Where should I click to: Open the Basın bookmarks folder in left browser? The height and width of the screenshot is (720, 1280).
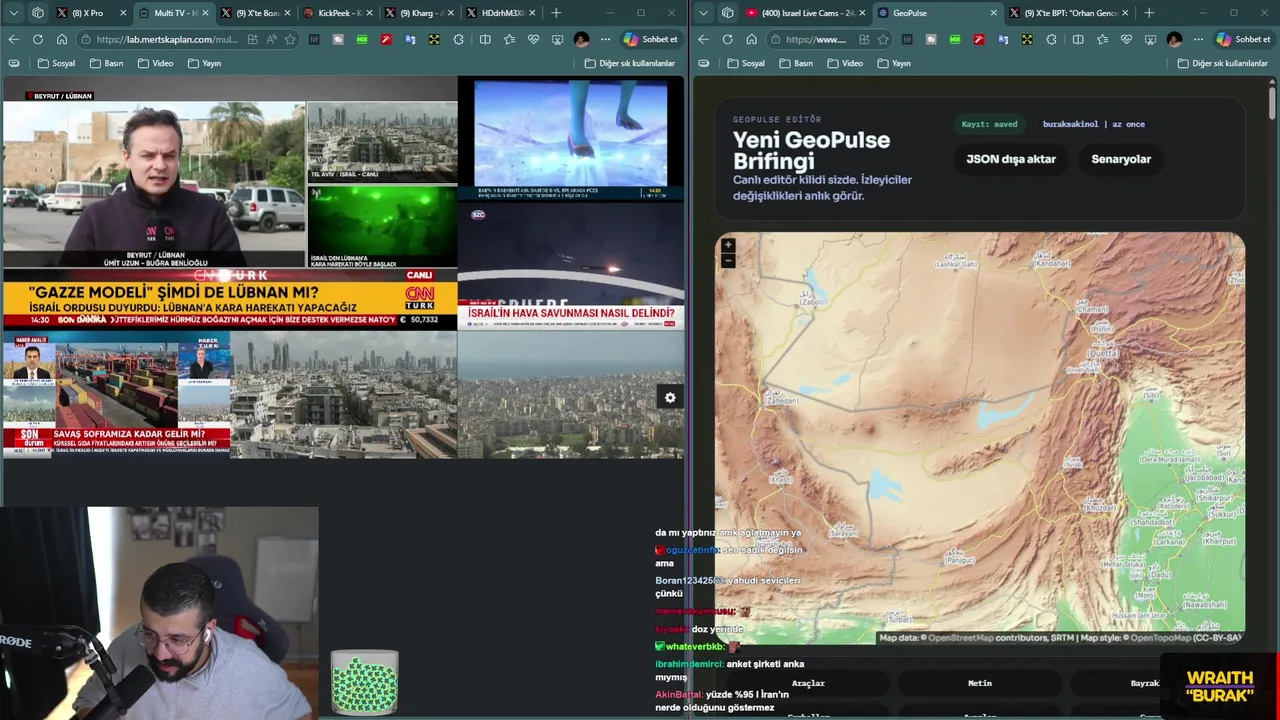(107, 63)
